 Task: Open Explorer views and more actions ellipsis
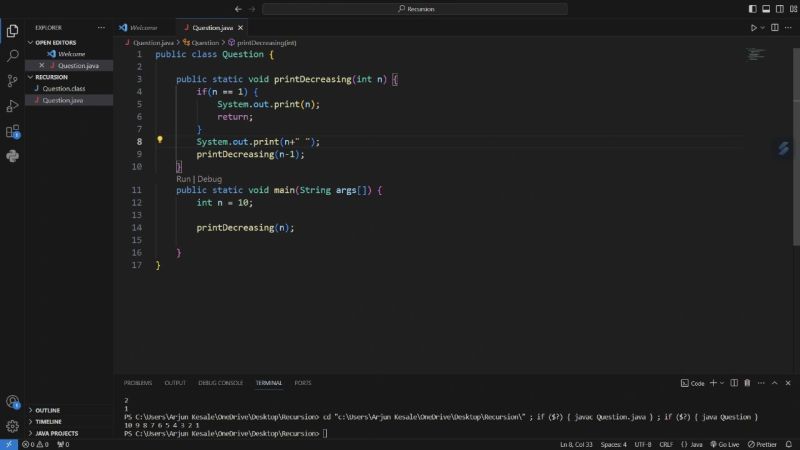pos(101,28)
